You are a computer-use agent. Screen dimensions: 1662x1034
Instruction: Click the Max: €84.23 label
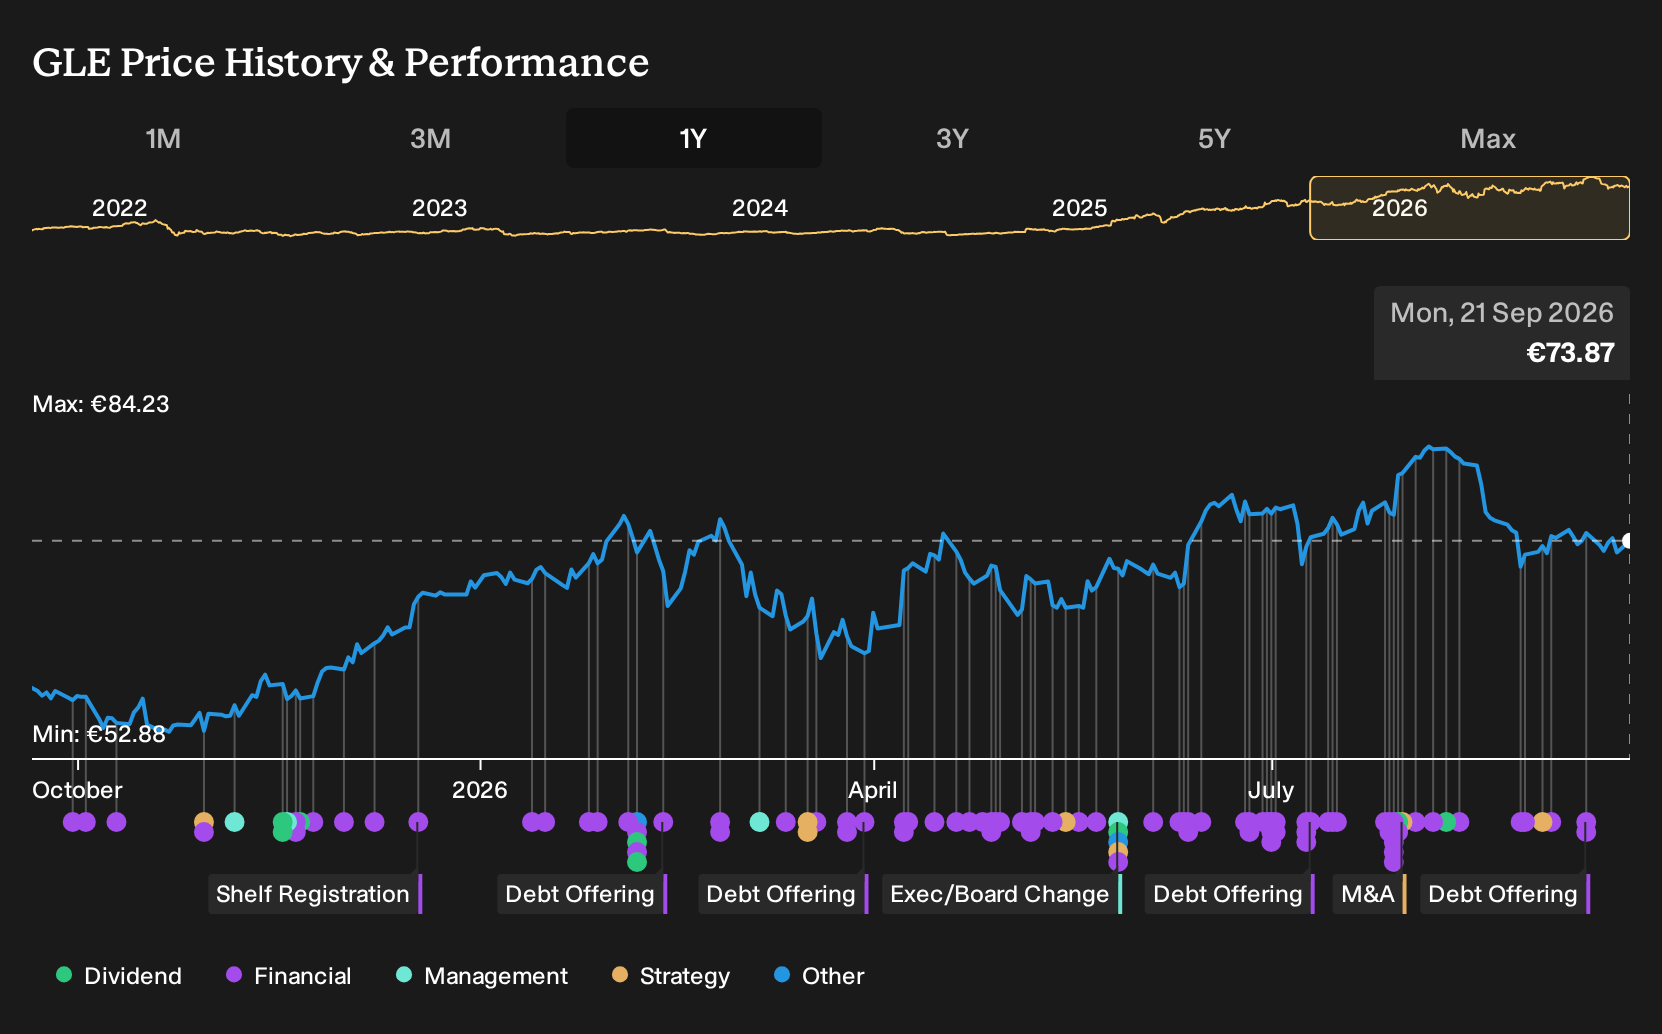pos(101,404)
